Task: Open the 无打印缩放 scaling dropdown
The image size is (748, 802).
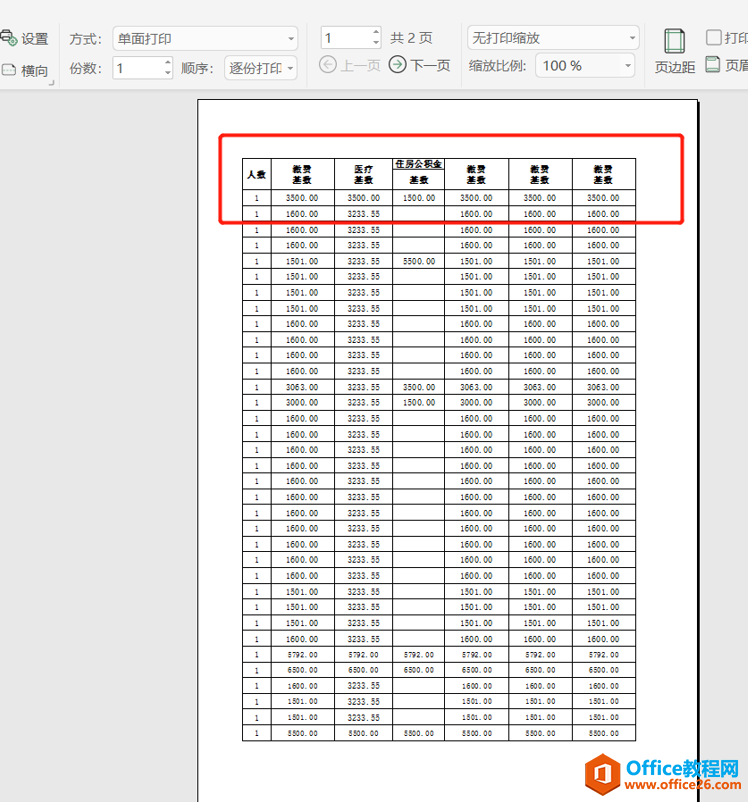Action: (553, 38)
